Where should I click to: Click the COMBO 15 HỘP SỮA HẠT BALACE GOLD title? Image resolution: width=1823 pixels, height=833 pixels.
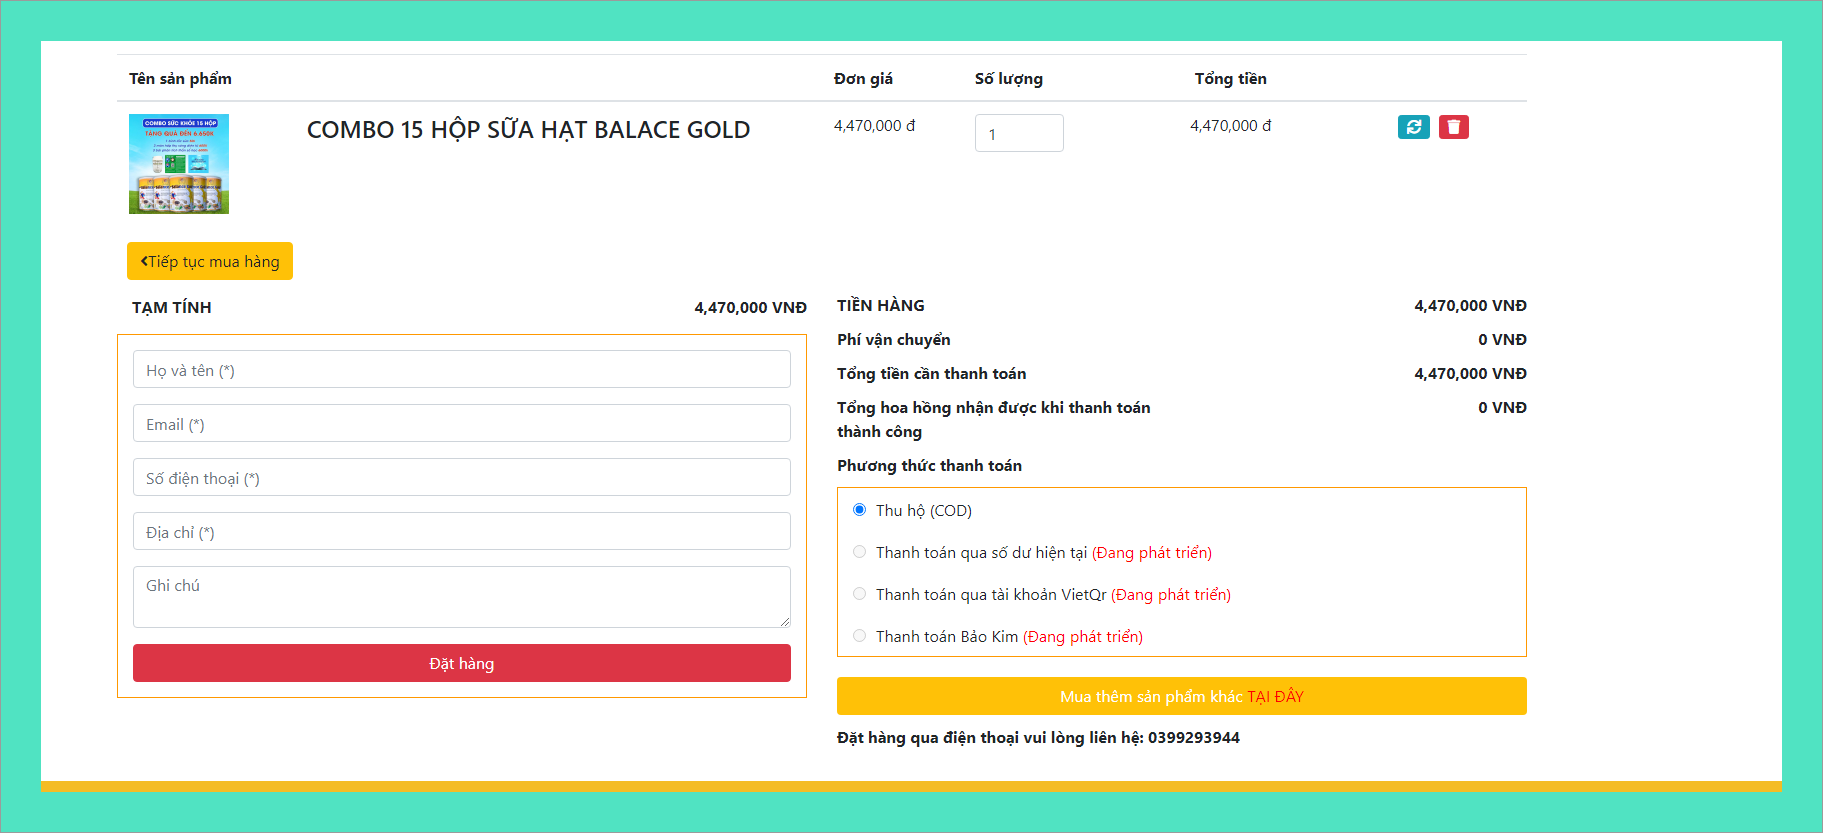pos(528,130)
